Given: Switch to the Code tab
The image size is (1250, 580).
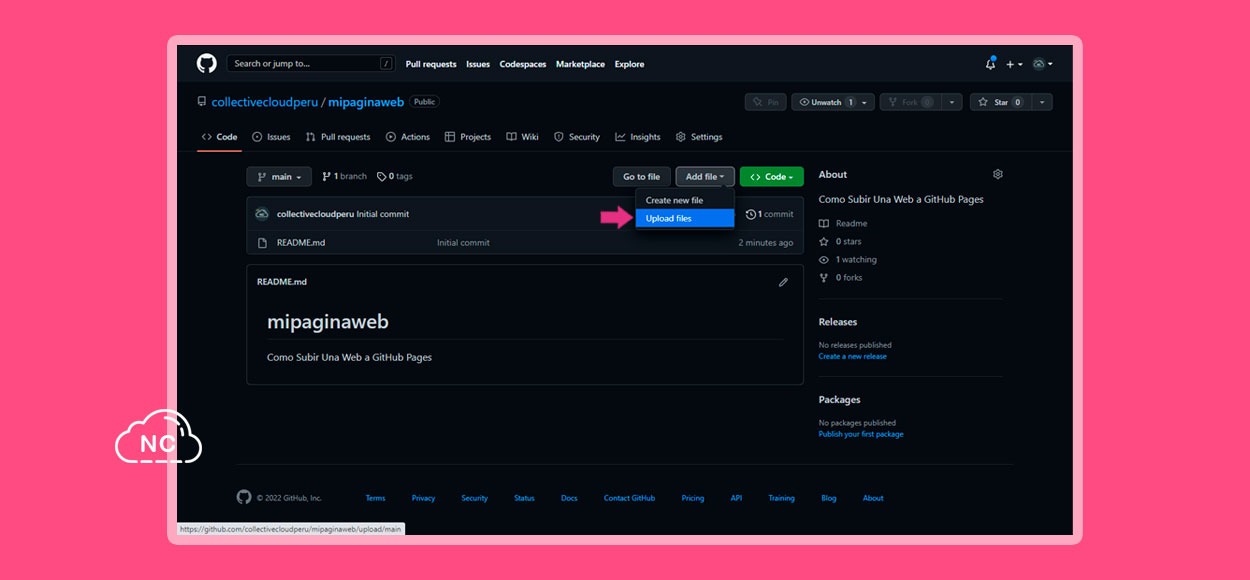Looking at the screenshot, I should pyautogui.click(x=219, y=137).
